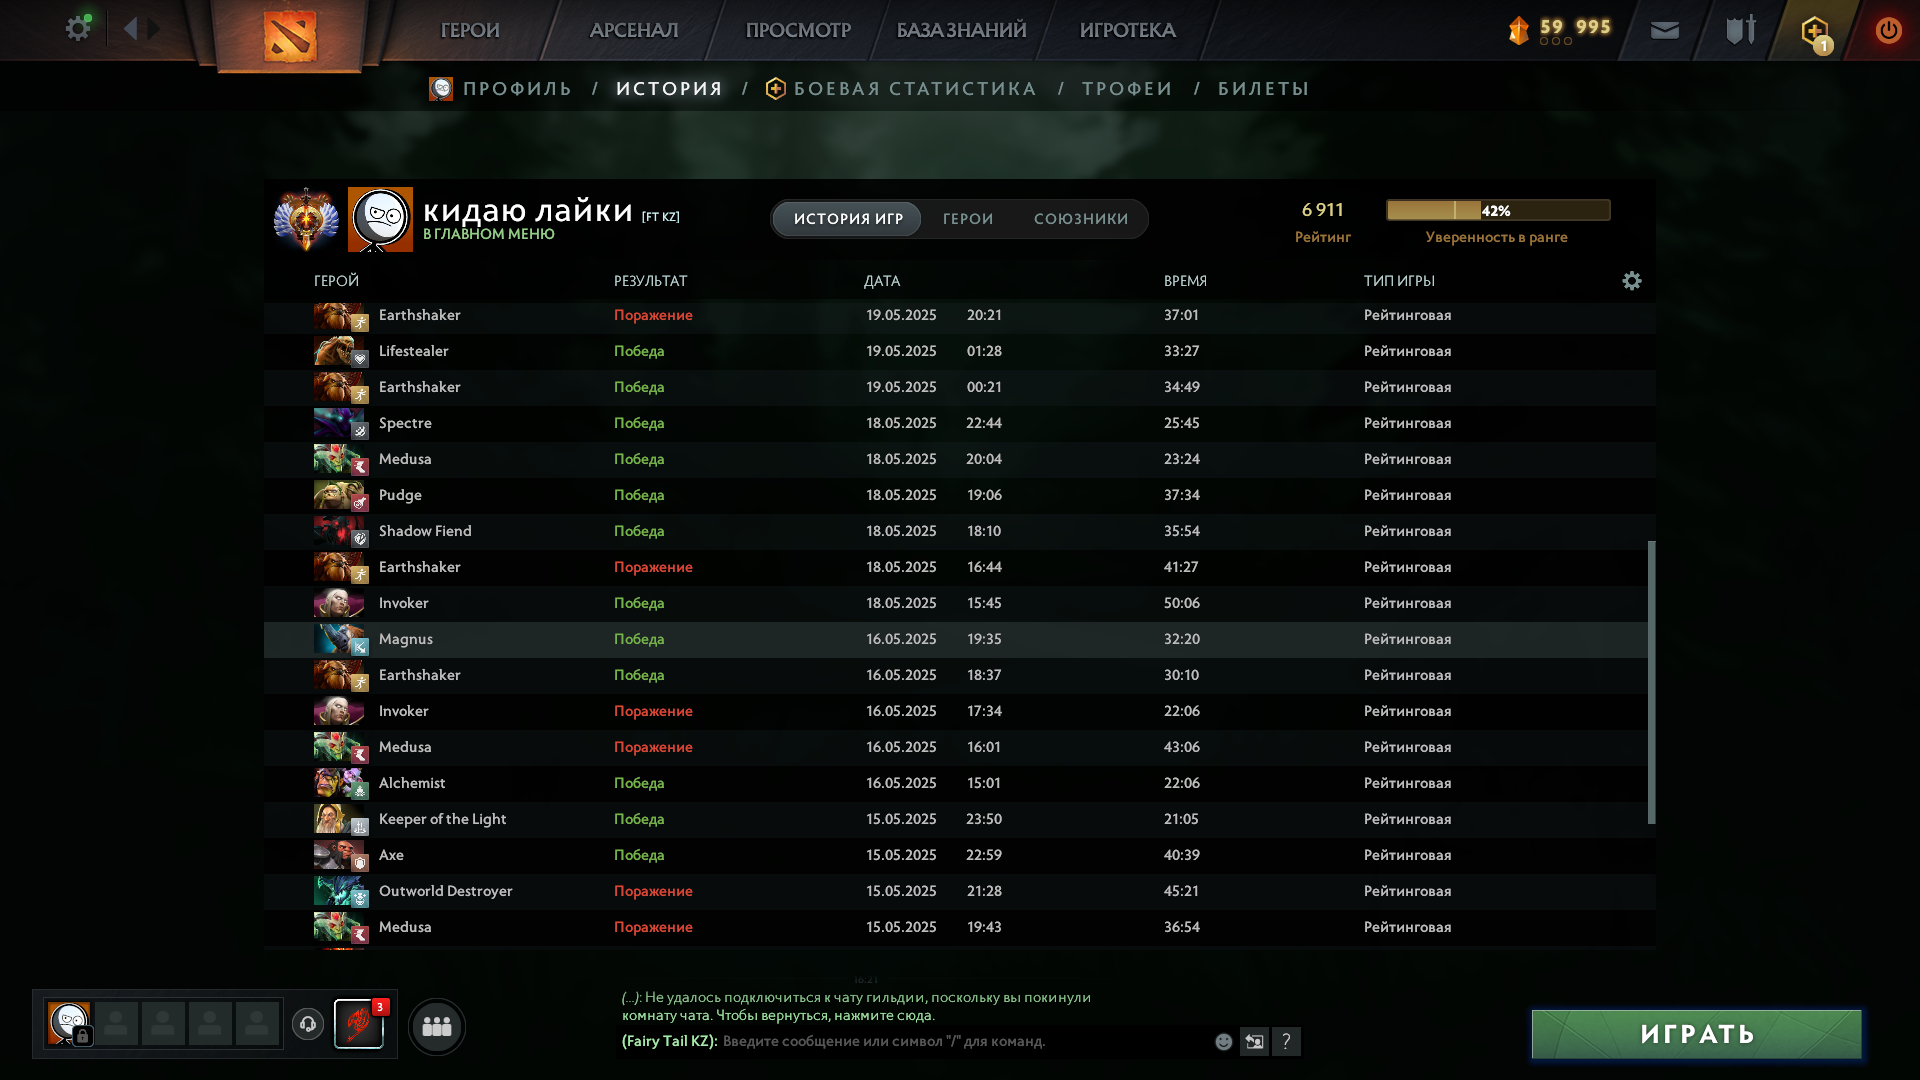Open the settings gear in the top bar
Viewport: 1920px width, 1080px height.
(x=77, y=28)
